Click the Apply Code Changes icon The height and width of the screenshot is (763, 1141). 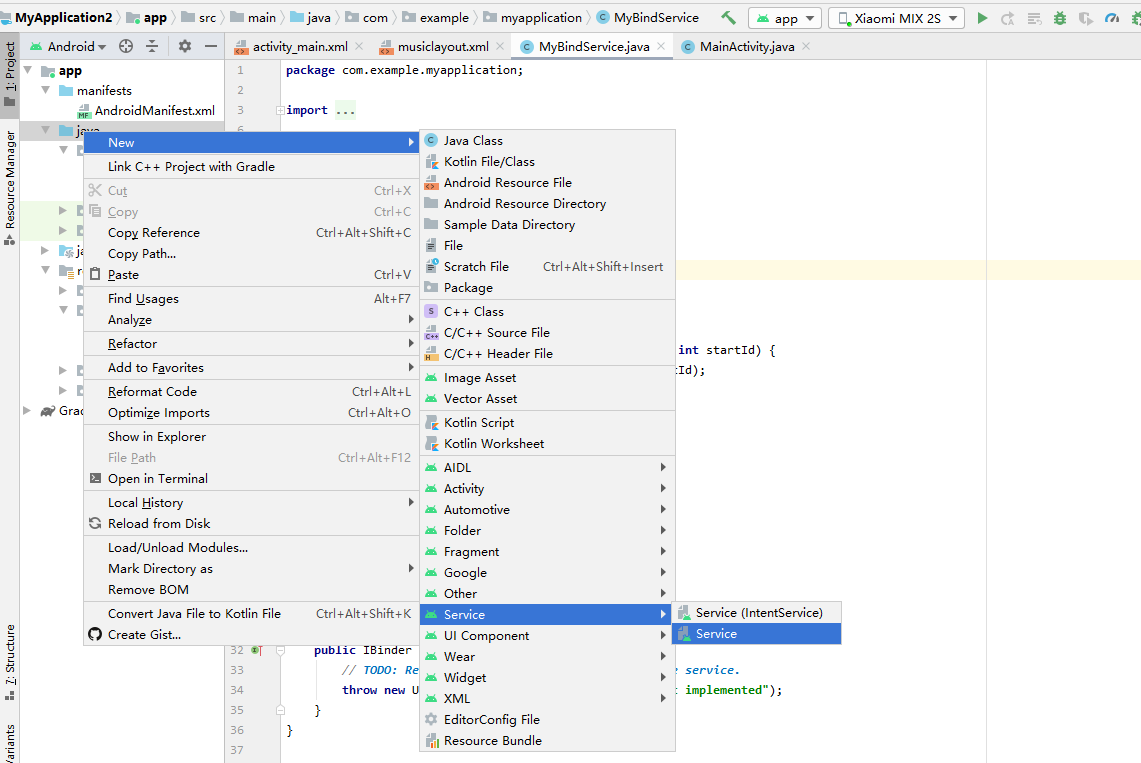point(1034,18)
